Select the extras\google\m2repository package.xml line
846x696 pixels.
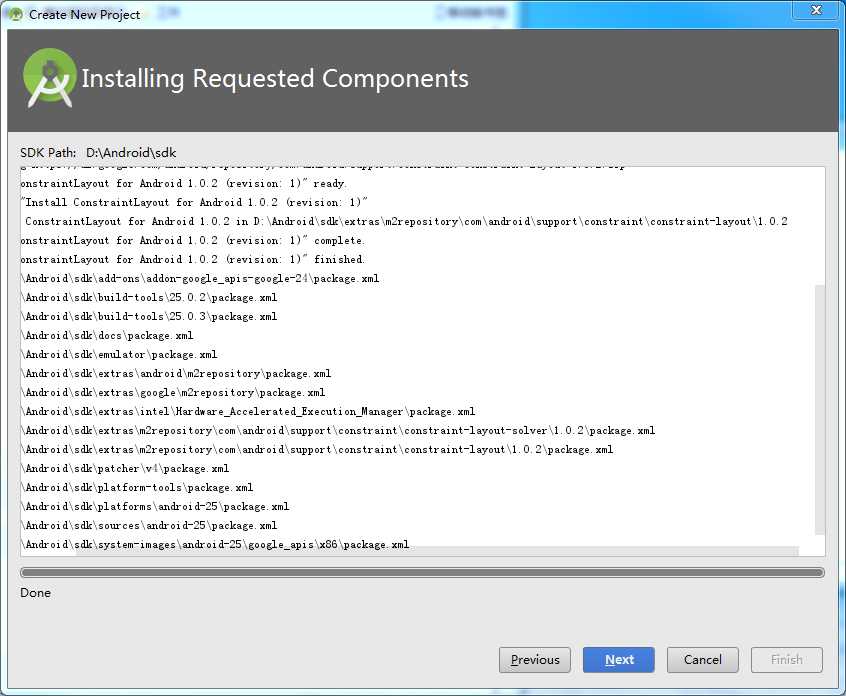[x=173, y=392]
